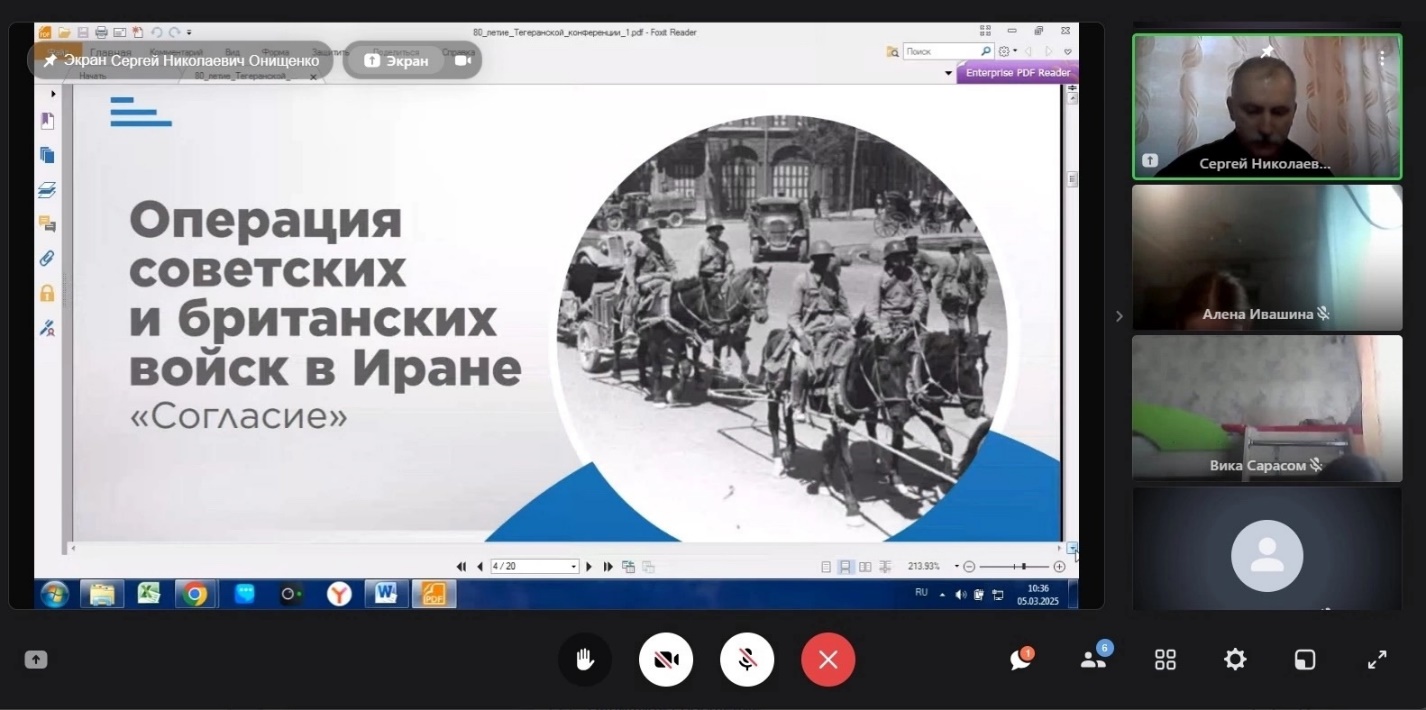Open Google Chrome from taskbar
1426x710 pixels.
pos(196,594)
